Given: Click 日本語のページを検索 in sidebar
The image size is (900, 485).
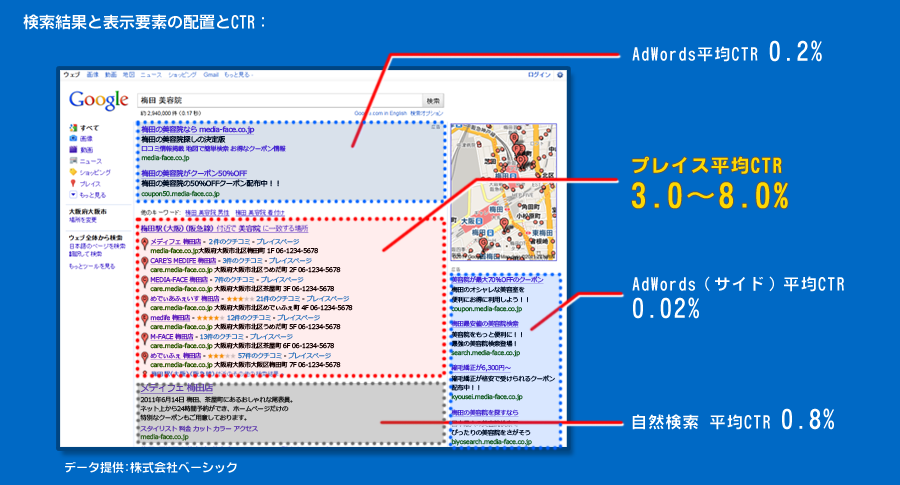Looking at the screenshot, I should [98, 246].
